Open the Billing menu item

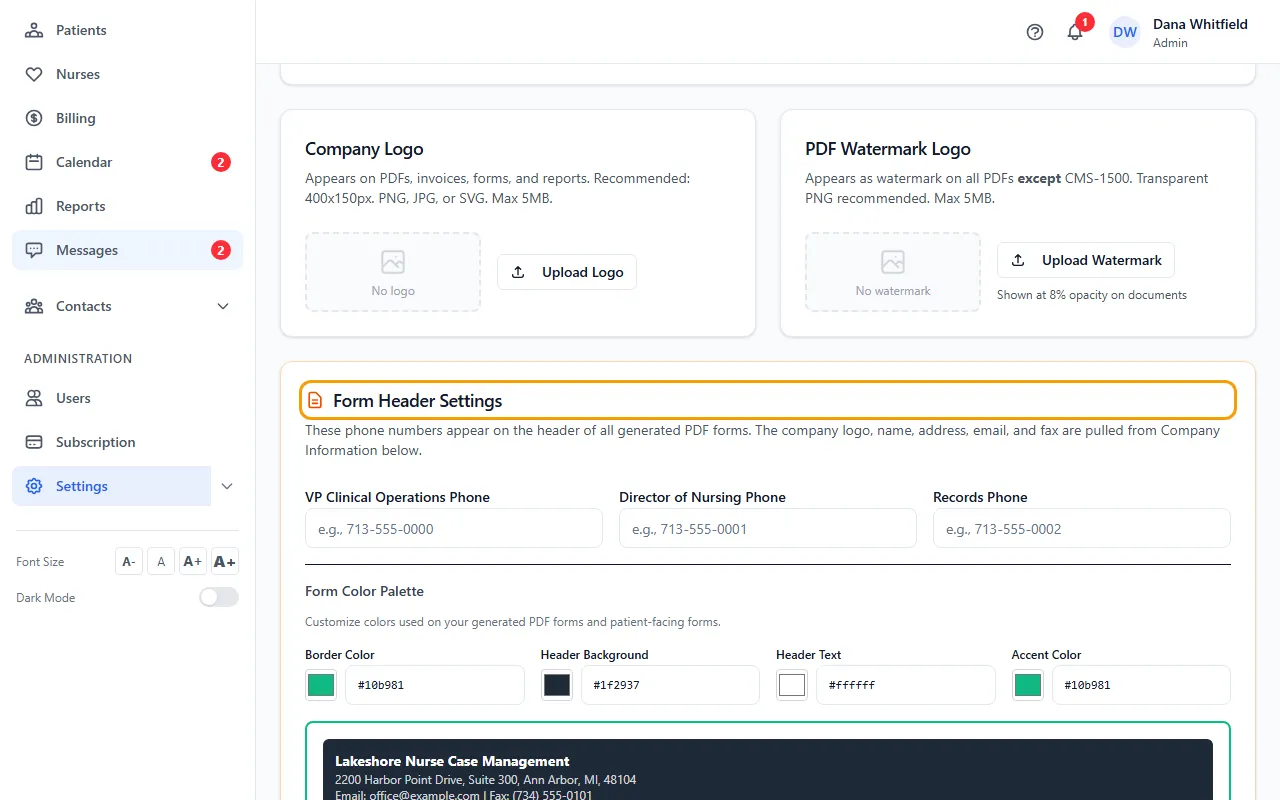click(x=127, y=118)
